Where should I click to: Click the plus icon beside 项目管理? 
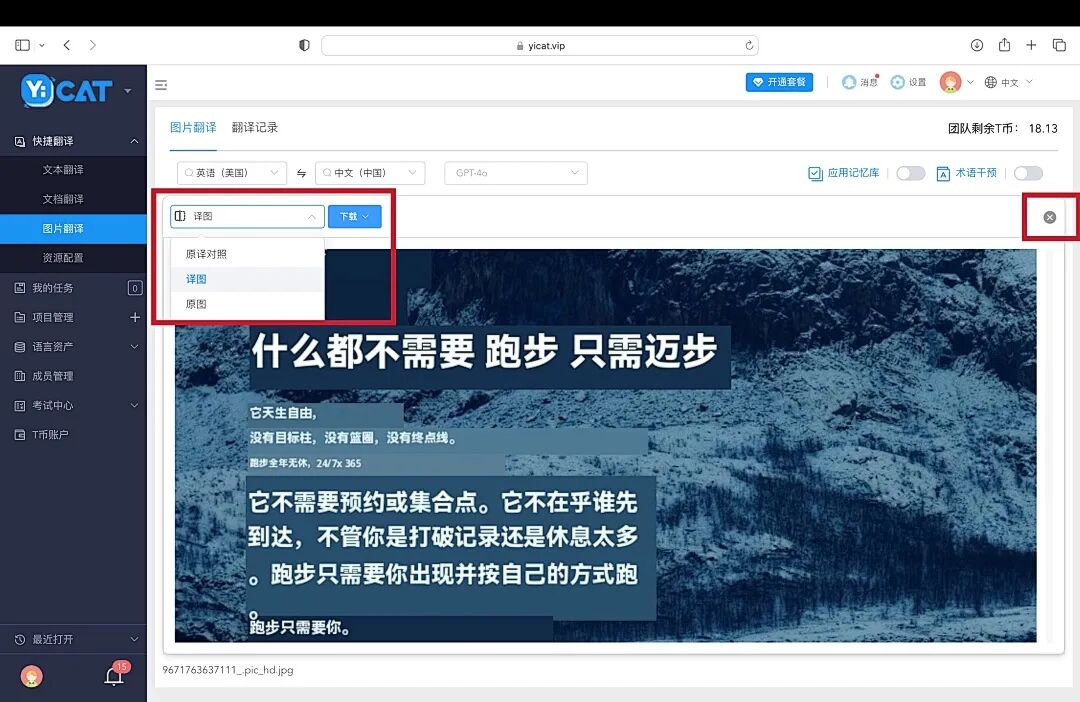[x=135, y=317]
